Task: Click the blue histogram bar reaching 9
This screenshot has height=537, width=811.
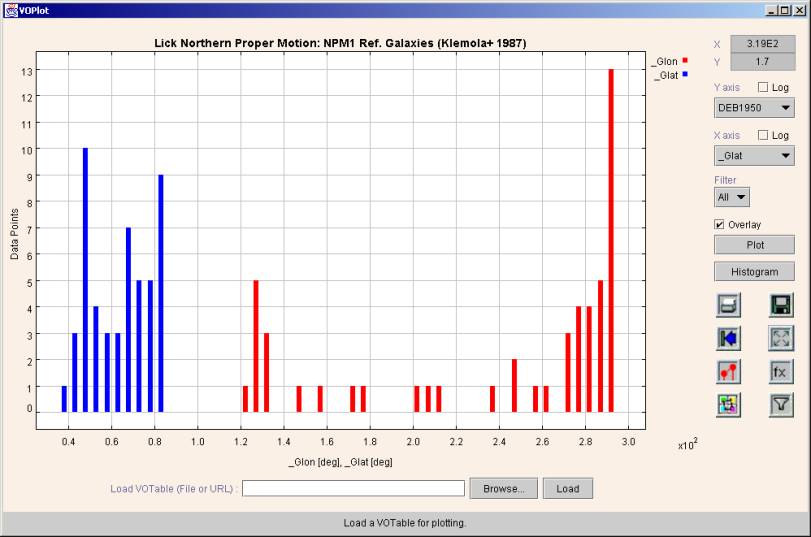Action: pyautogui.click(x=161, y=293)
